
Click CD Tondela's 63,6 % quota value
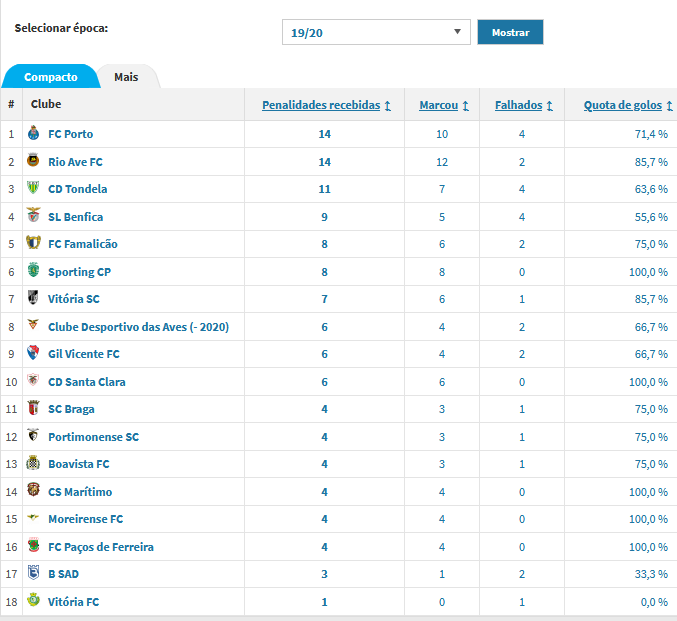[x=651, y=189]
